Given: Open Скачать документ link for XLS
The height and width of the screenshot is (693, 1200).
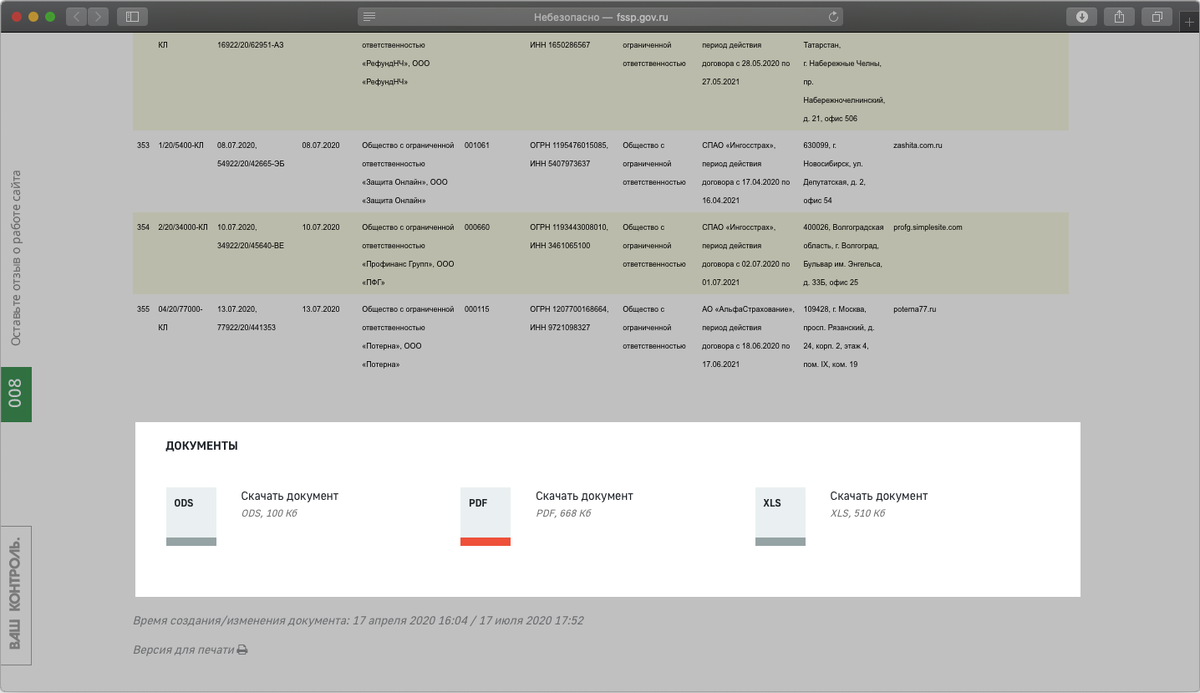Looking at the screenshot, I should 879,496.
